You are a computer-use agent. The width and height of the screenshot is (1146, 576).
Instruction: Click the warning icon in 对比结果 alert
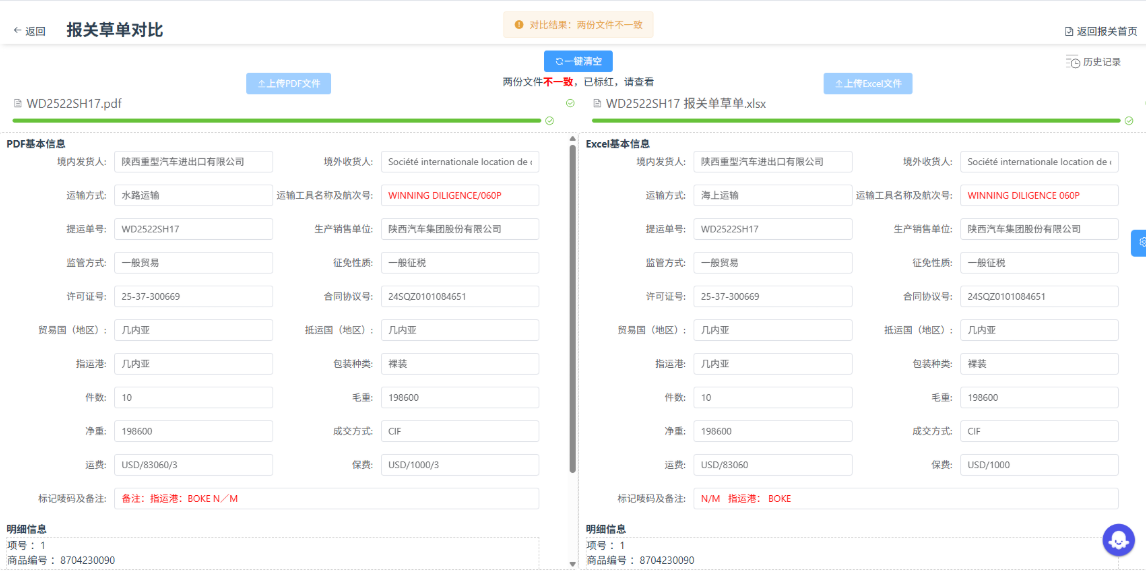518,25
